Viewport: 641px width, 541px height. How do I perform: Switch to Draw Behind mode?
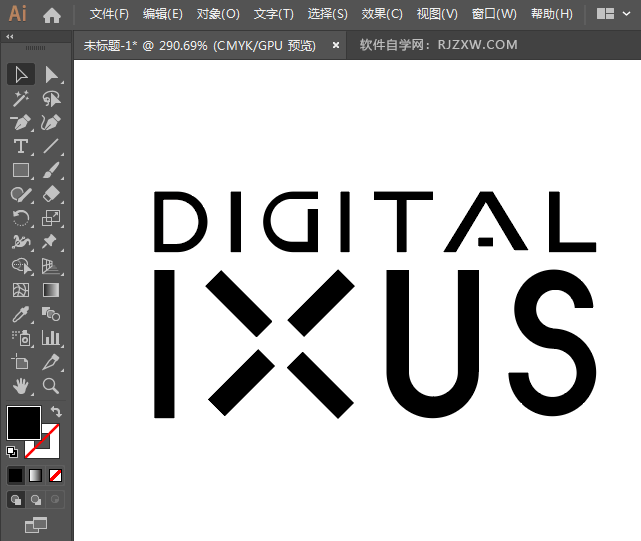tap(36, 500)
